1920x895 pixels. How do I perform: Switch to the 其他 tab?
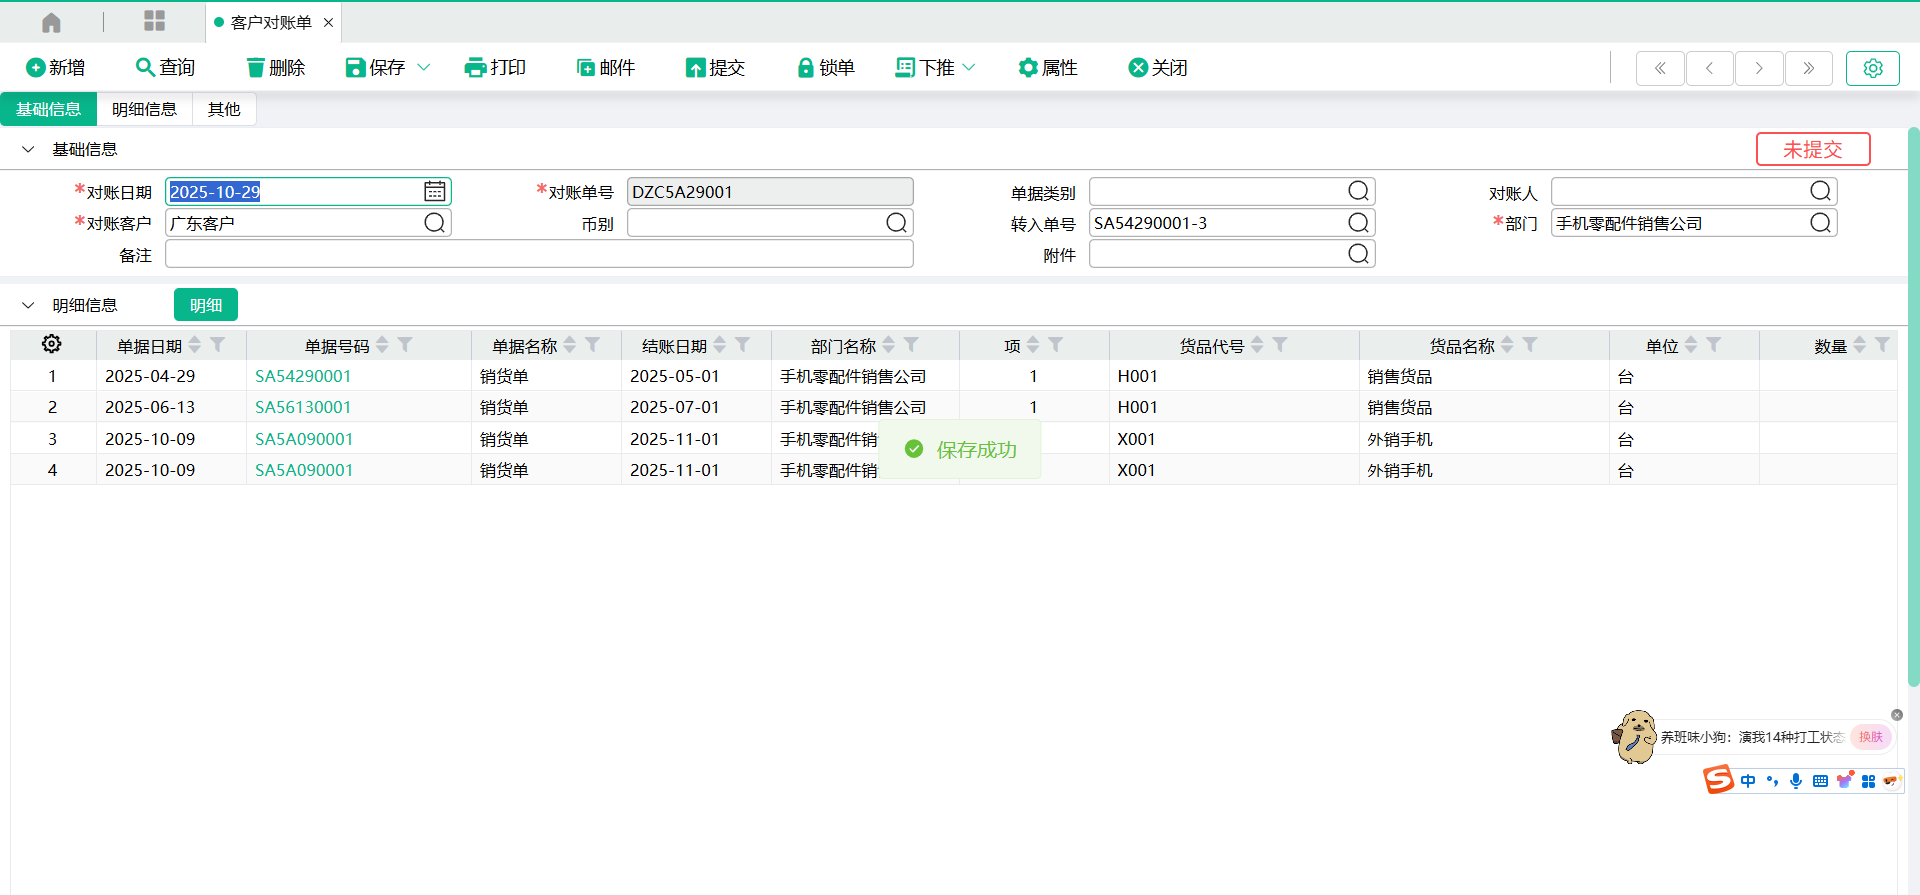224,109
